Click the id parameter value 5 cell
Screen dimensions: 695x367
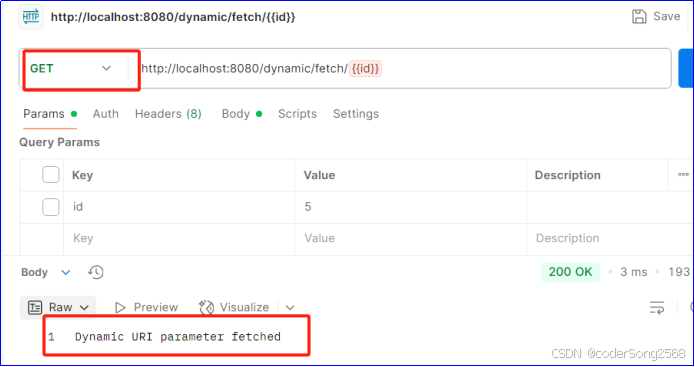pyautogui.click(x=410, y=207)
